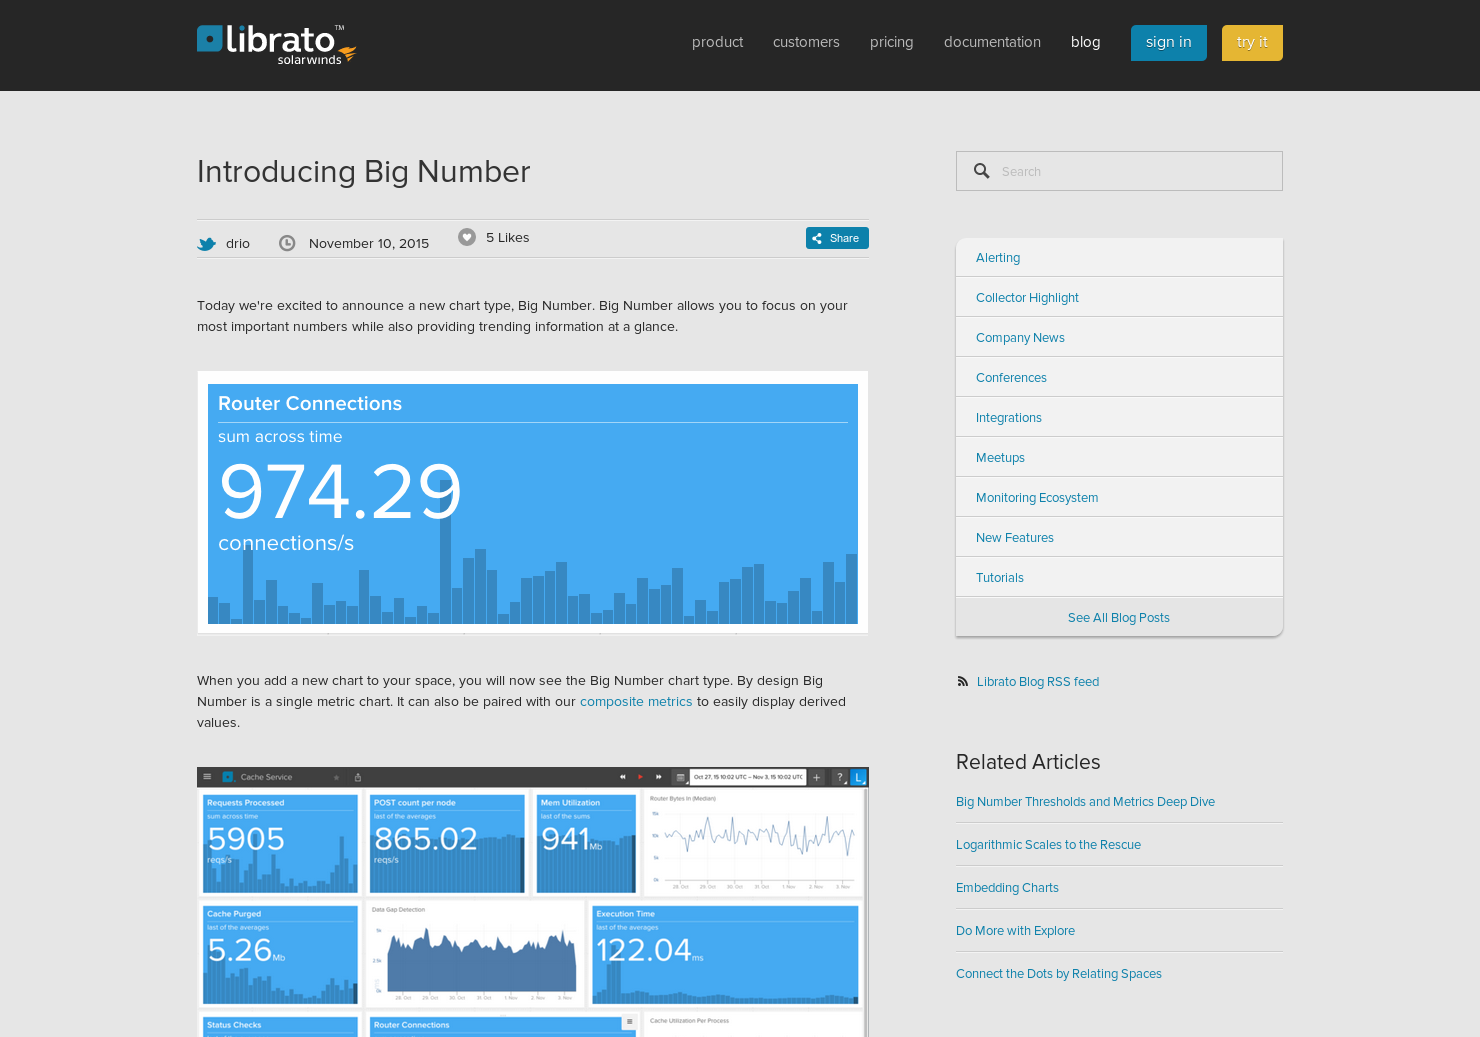Open the Integrations category

1119,417
